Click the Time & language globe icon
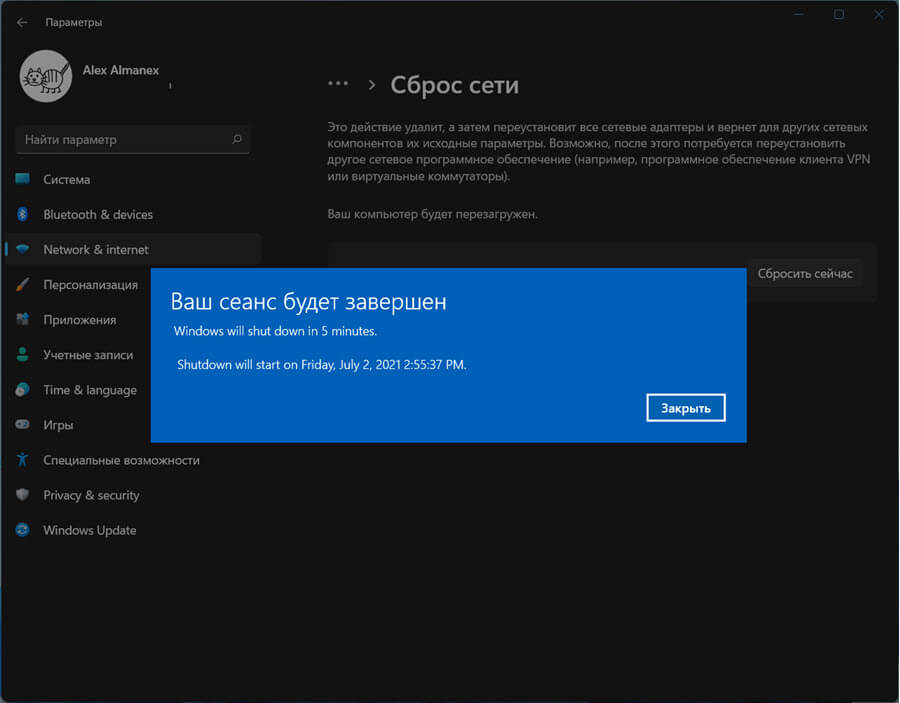The height and width of the screenshot is (703, 900). coord(22,389)
